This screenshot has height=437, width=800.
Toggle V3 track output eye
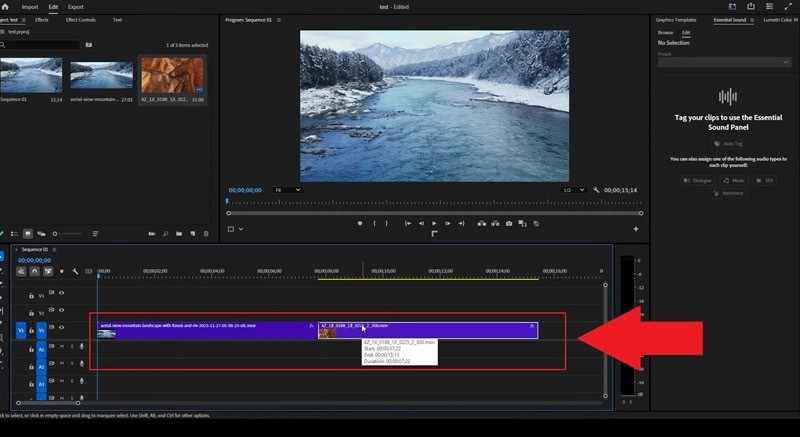(62, 293)
